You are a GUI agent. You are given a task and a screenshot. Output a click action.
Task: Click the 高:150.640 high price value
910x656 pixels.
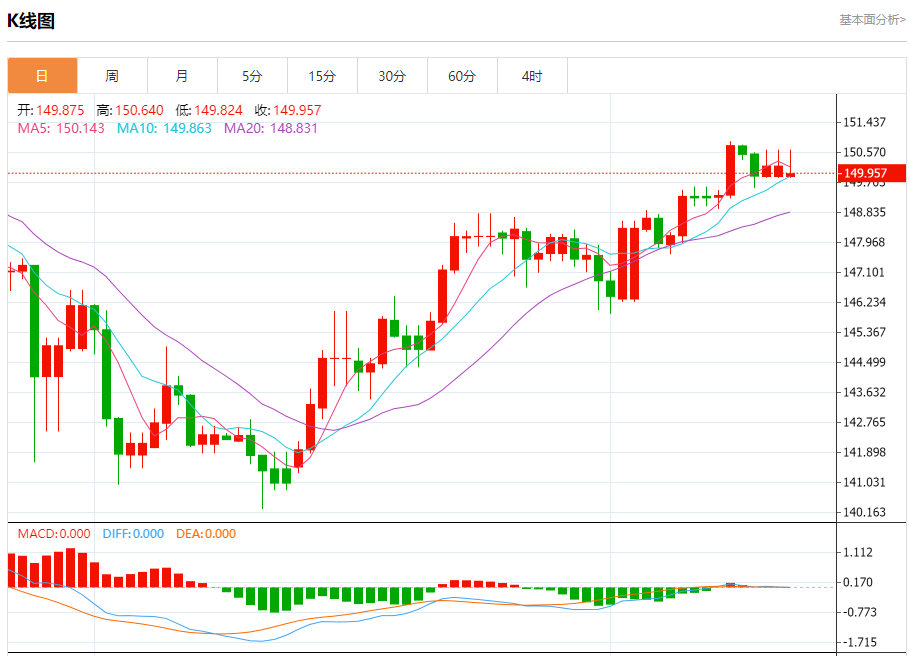tap(130, 110)
